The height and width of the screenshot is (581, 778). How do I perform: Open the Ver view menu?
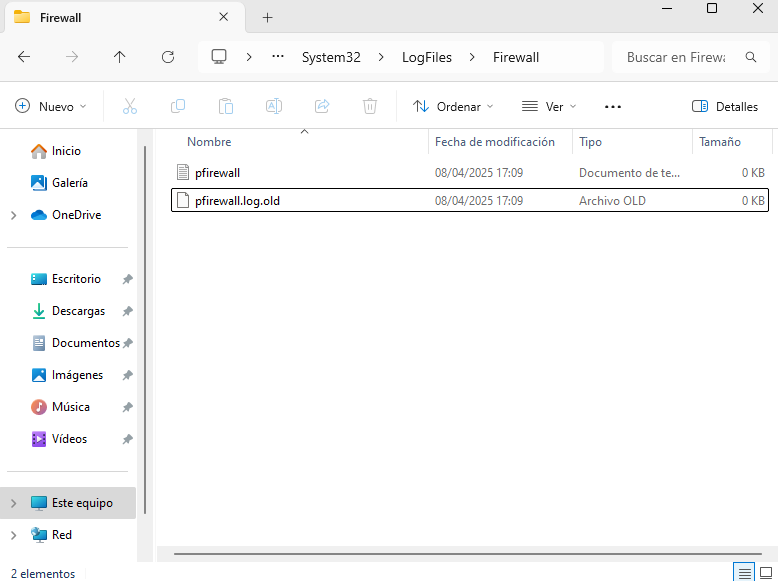coord(549,106)
